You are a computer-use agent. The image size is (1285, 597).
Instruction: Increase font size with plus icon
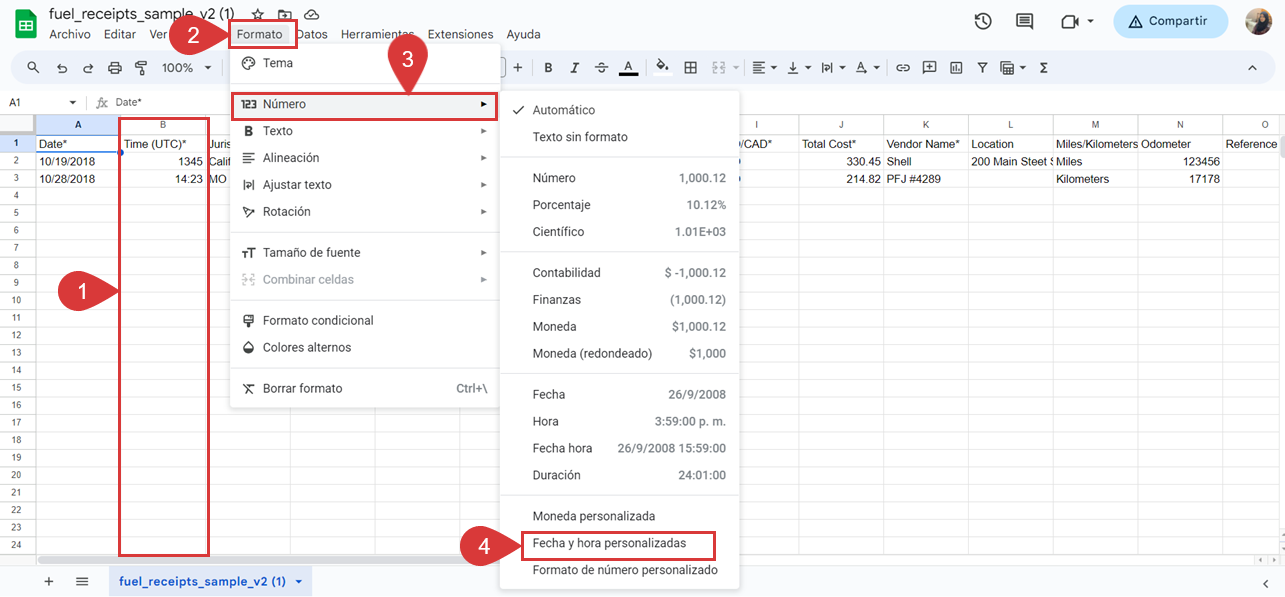point(518,68)
